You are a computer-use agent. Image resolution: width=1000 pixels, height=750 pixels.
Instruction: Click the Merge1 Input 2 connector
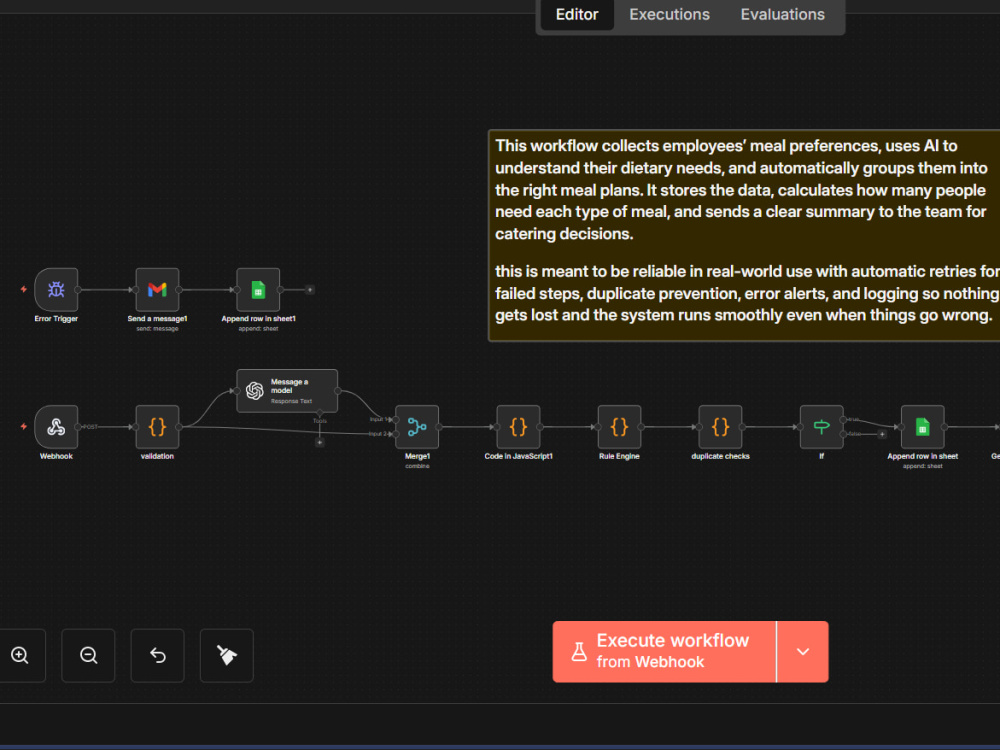tap(395, 434)
